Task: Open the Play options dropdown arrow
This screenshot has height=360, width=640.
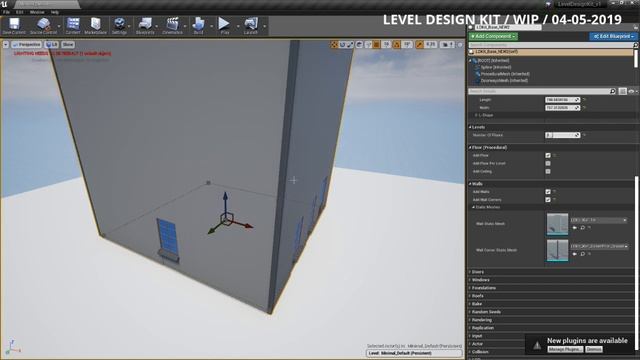Action: (238, 26)
